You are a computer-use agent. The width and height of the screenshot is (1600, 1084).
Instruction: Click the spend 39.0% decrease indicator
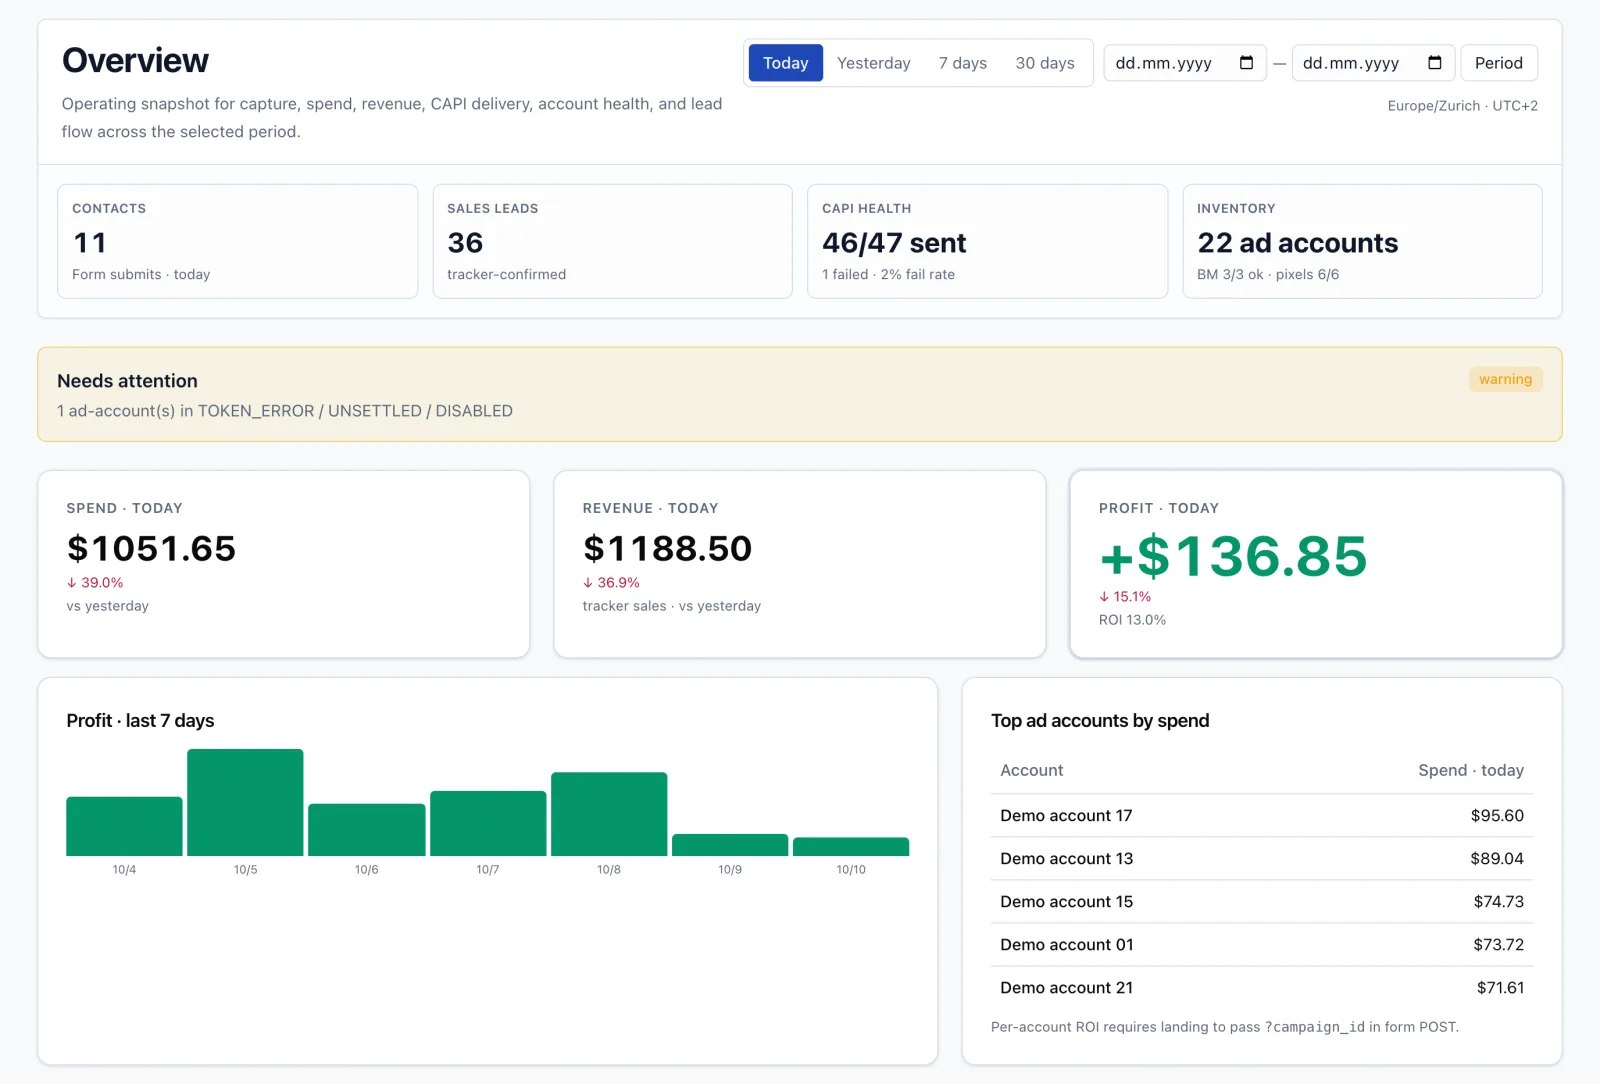(95, 583)
